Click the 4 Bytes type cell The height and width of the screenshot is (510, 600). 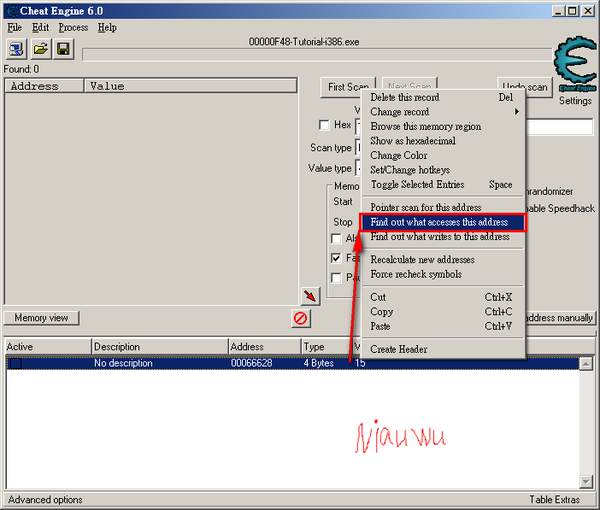[x=318, y=363]
